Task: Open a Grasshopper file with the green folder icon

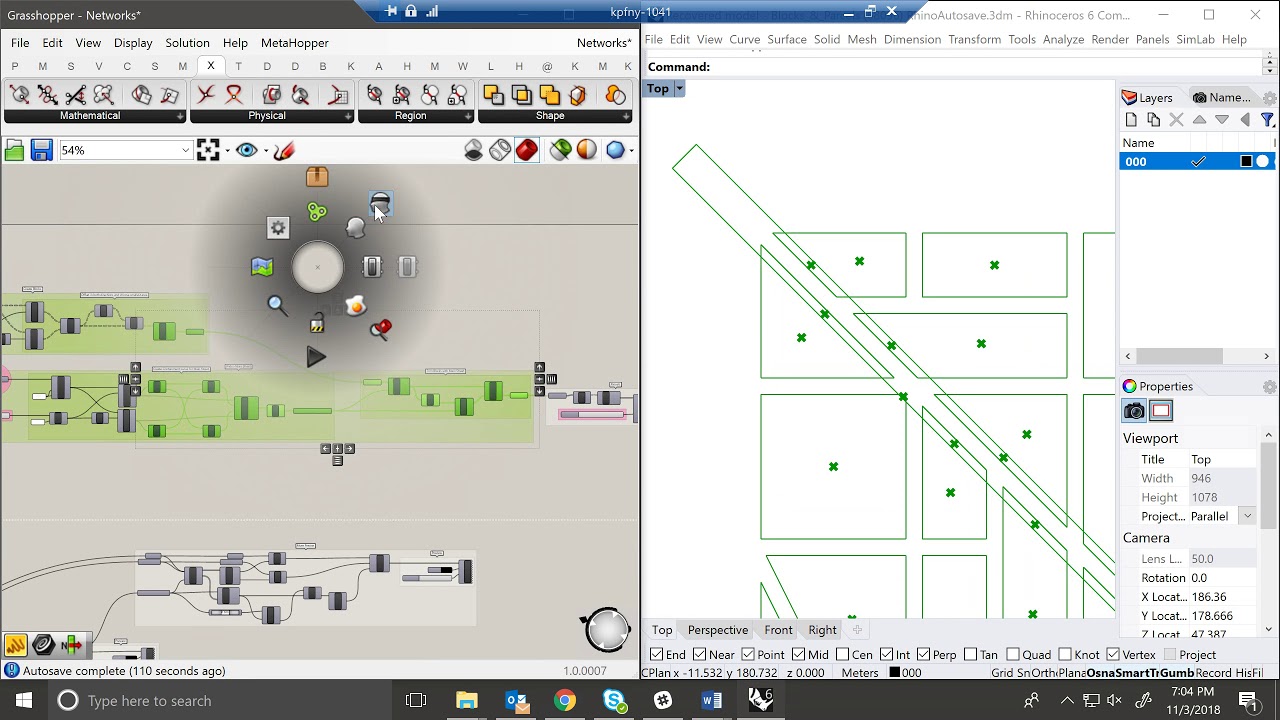Action: pyautogui.click(x=14, y=151)
